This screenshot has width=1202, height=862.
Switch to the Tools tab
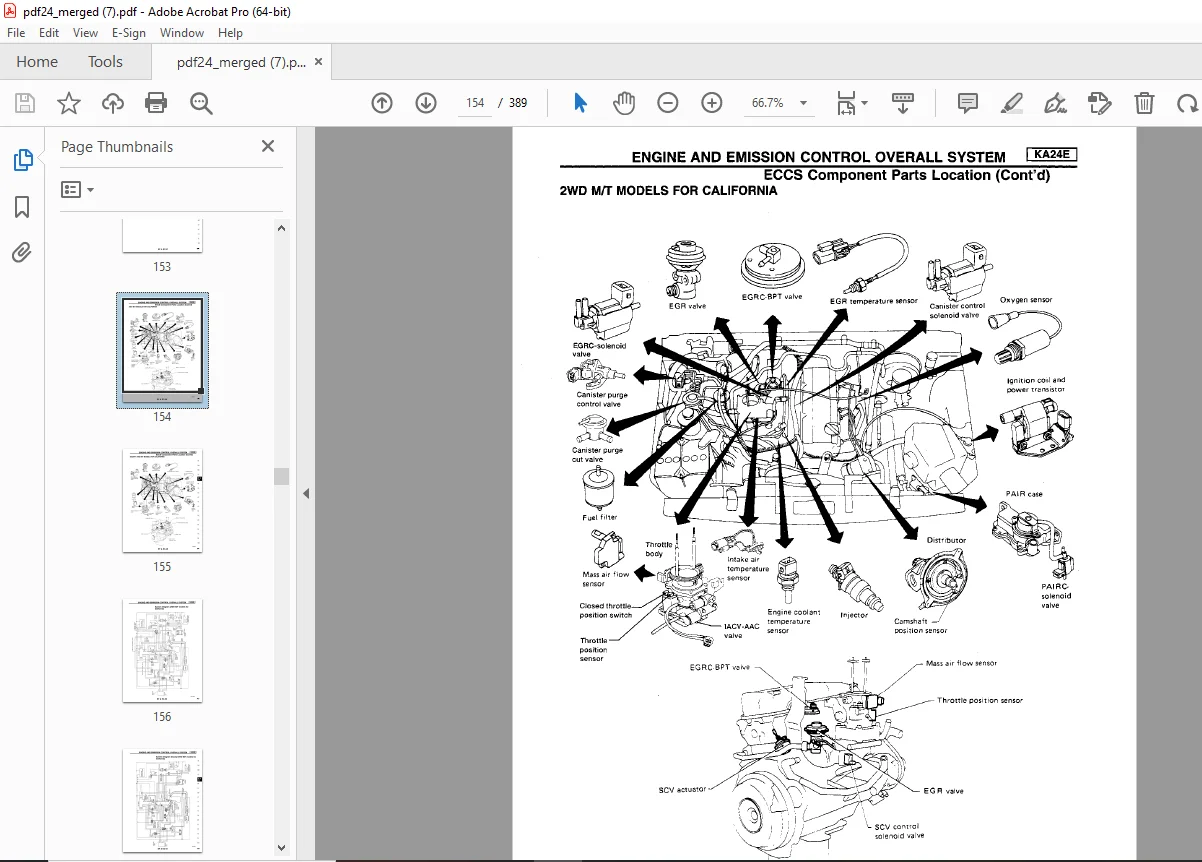(x=105, y=62)
